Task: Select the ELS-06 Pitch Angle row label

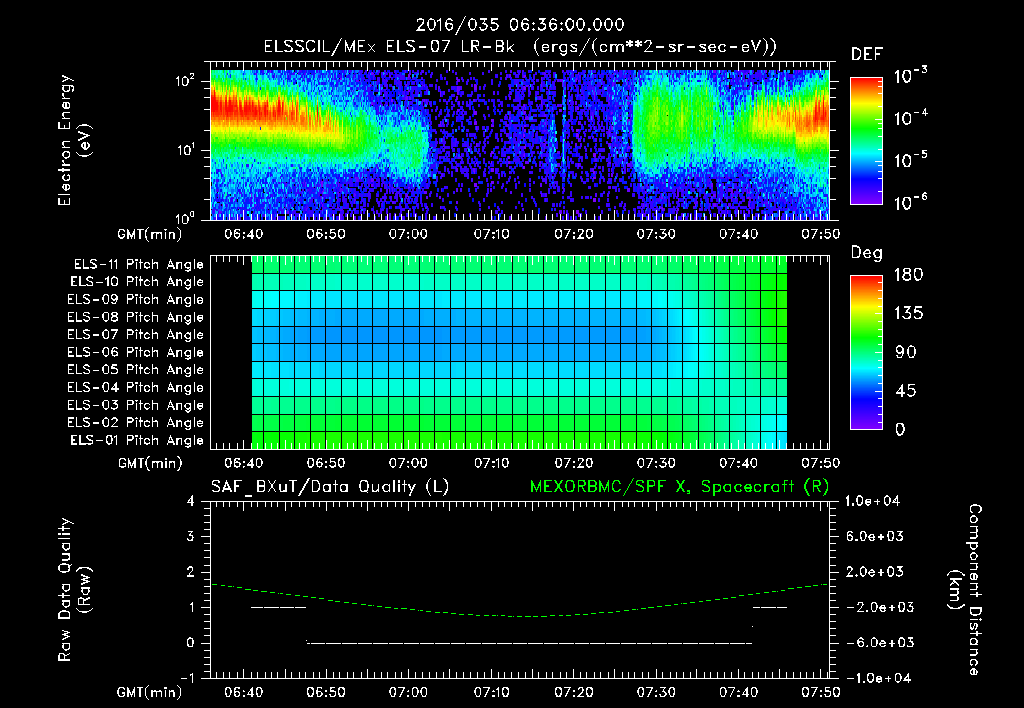Action: click(136, 352)
